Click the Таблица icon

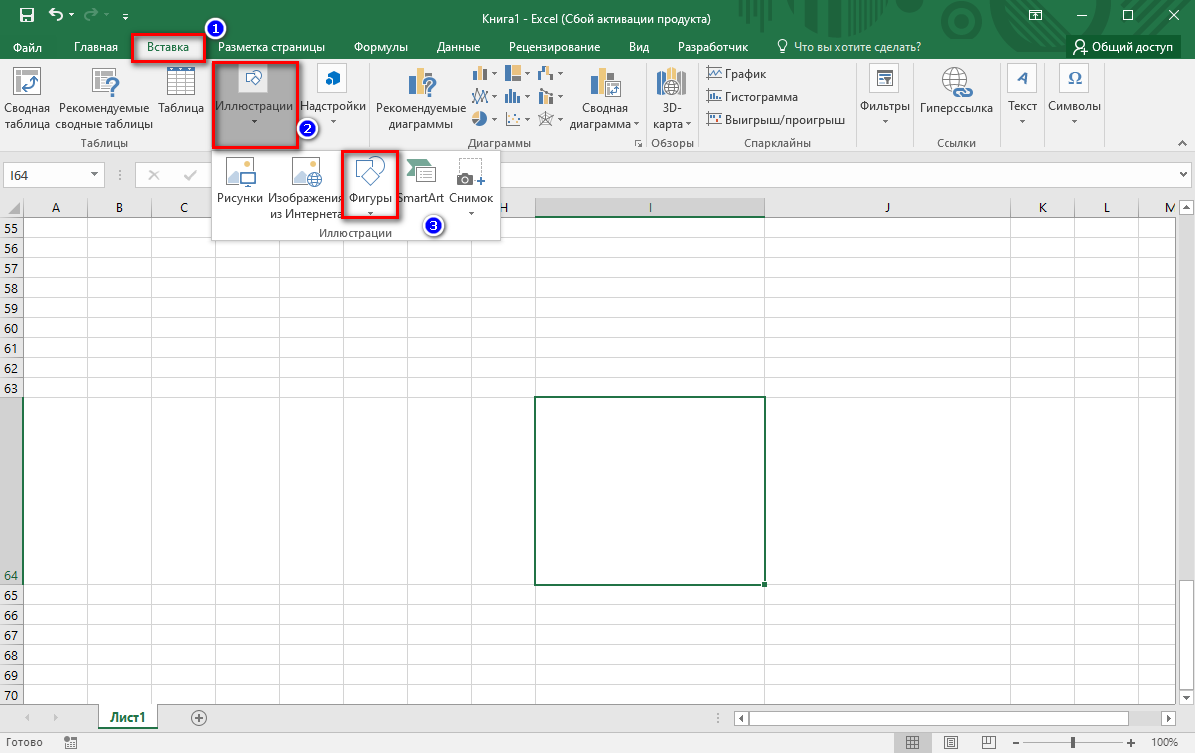tap(181, 82)
